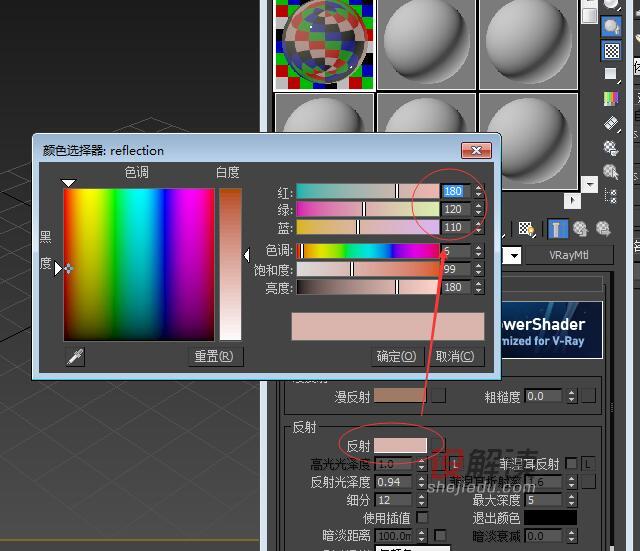Screen dimensions: 640x551
Task: Click the 亮度 value field showing 180
Action: (x=457, y=287)
